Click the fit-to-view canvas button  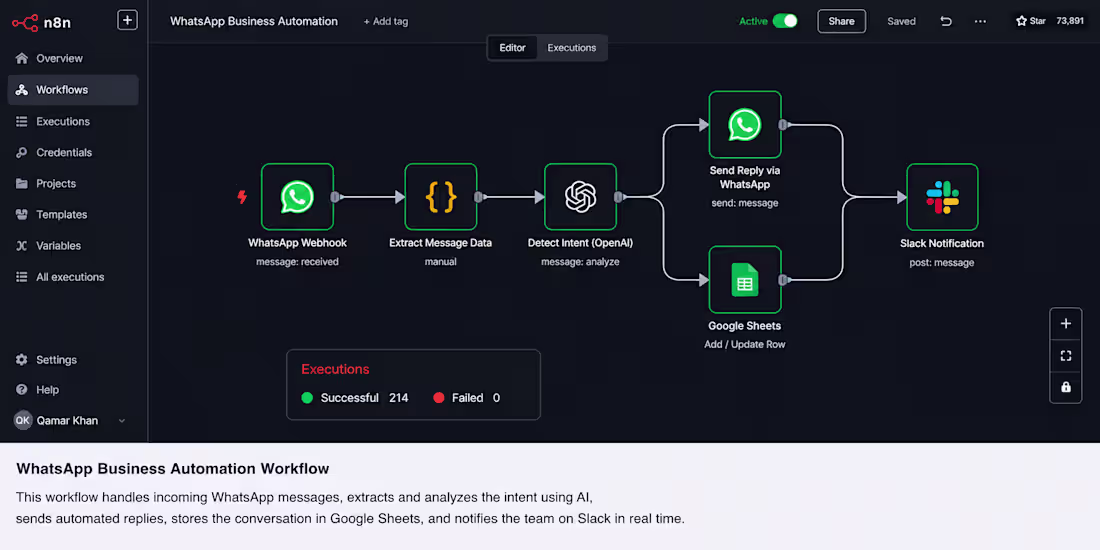pyautogui.click(x=1066, y=356)
